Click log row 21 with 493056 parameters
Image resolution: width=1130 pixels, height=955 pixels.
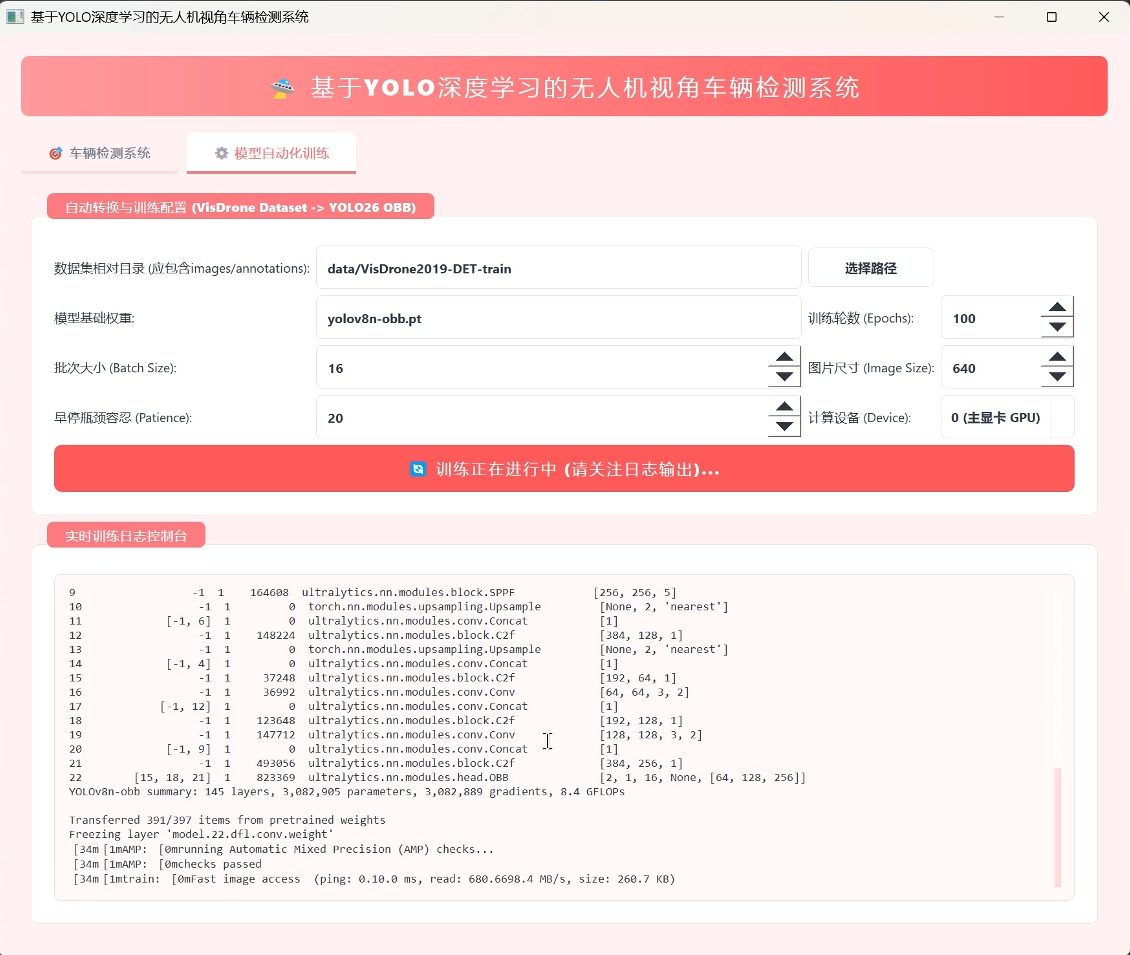coord(375,763)
